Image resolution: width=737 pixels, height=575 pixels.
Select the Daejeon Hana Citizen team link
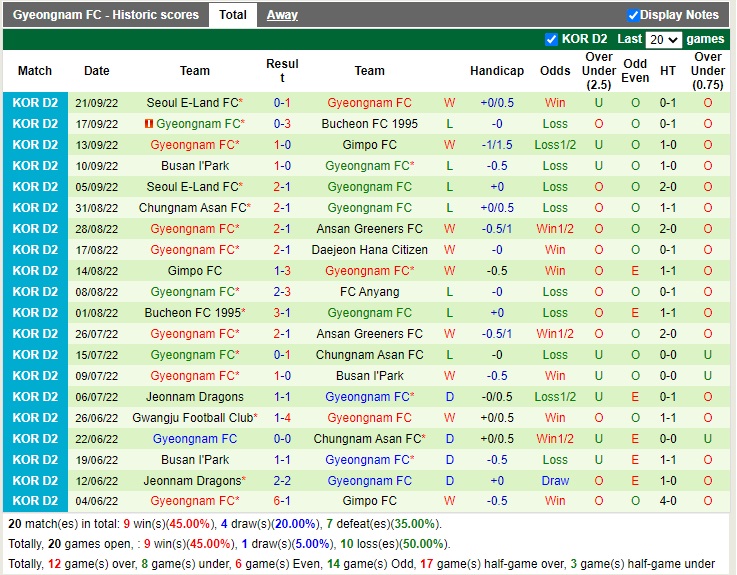pyautogui.click(x=369, y=250)
